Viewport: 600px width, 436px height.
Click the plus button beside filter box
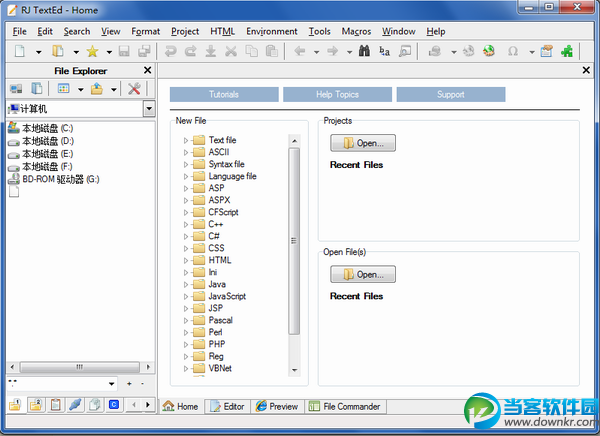pyautogui.click(x=129, y=384)
